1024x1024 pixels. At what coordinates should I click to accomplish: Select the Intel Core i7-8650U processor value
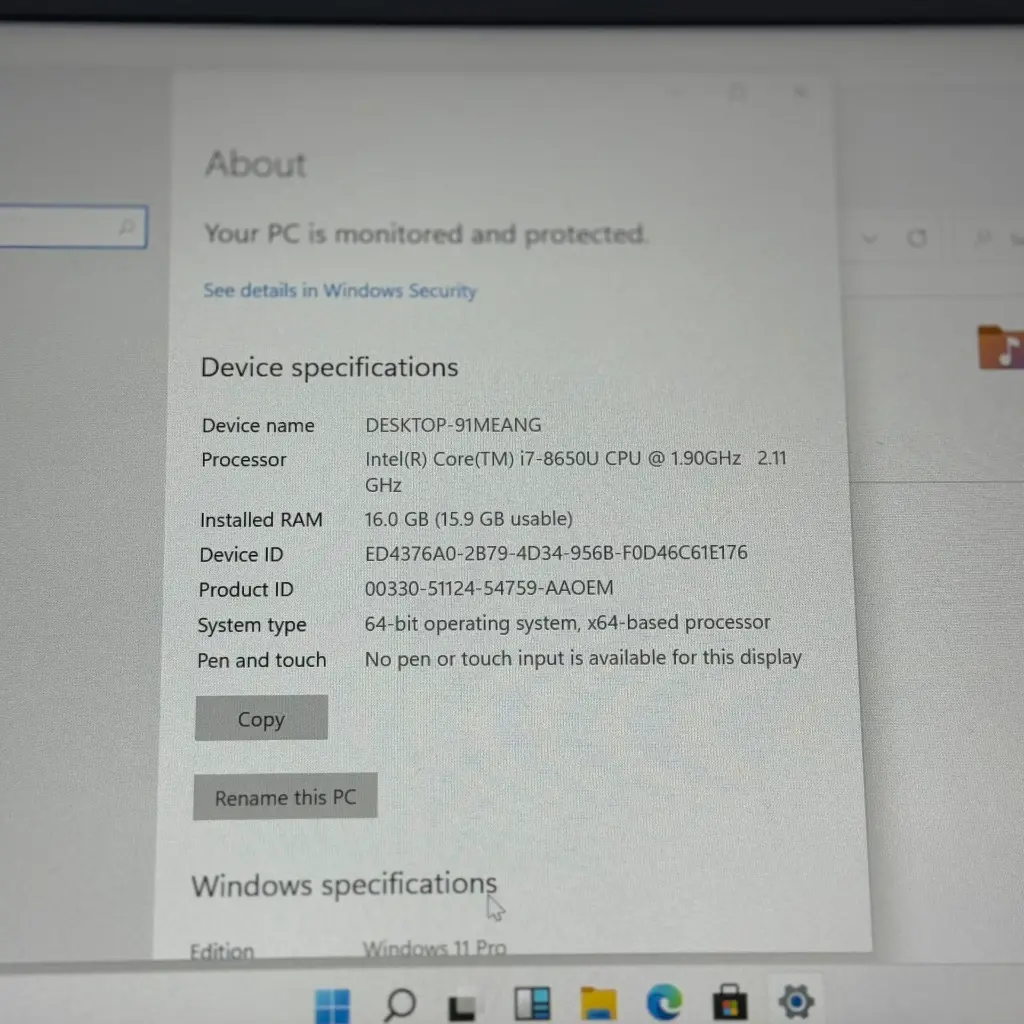click(x=575, y=472)
